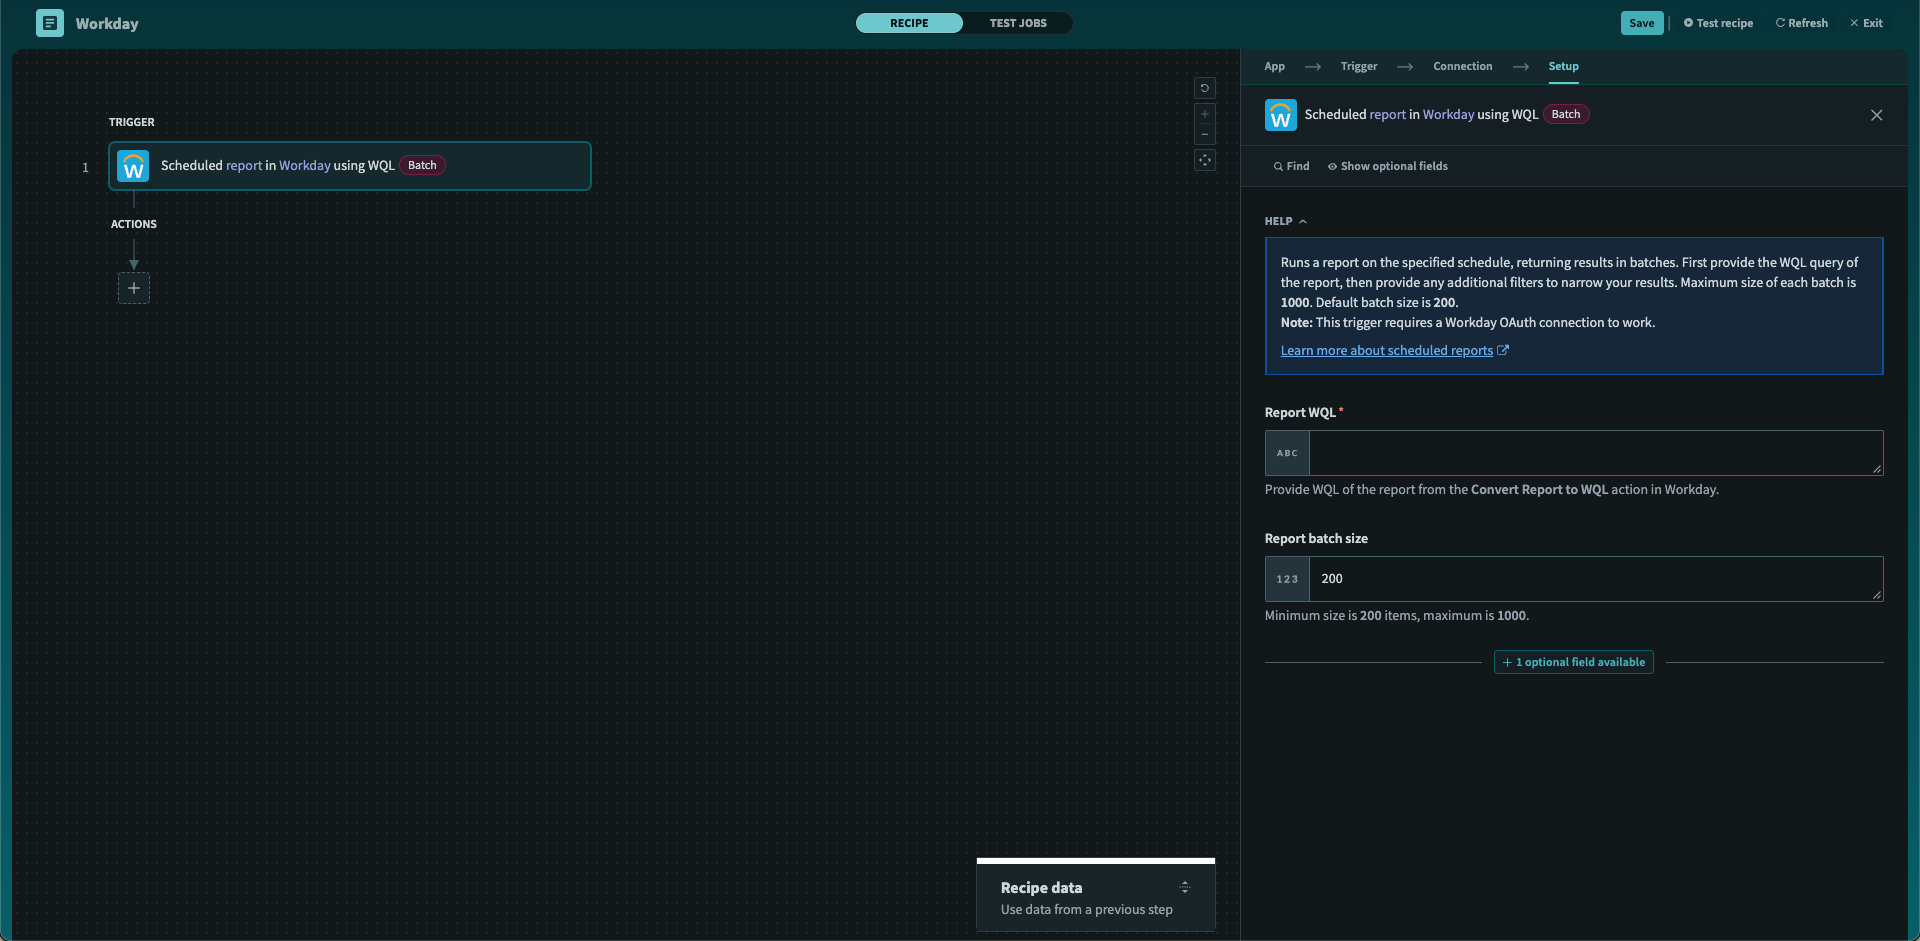This screenshot has height=941, width=1920.
Task: Add an action with the plus icon
Action: [x=133, y=288]
